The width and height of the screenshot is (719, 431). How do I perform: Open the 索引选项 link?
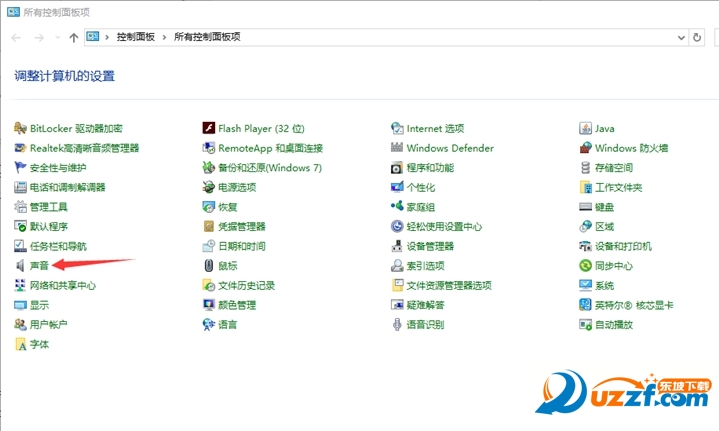pyautogui.click(x=426, y=266)
